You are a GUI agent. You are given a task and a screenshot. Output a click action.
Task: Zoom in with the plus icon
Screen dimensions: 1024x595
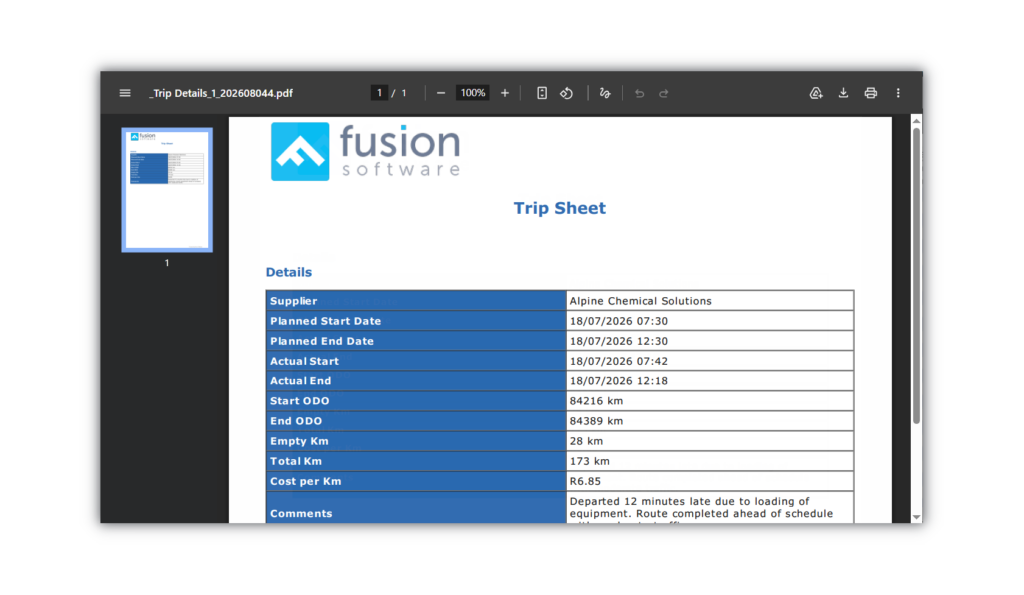(x=505, y=93)
